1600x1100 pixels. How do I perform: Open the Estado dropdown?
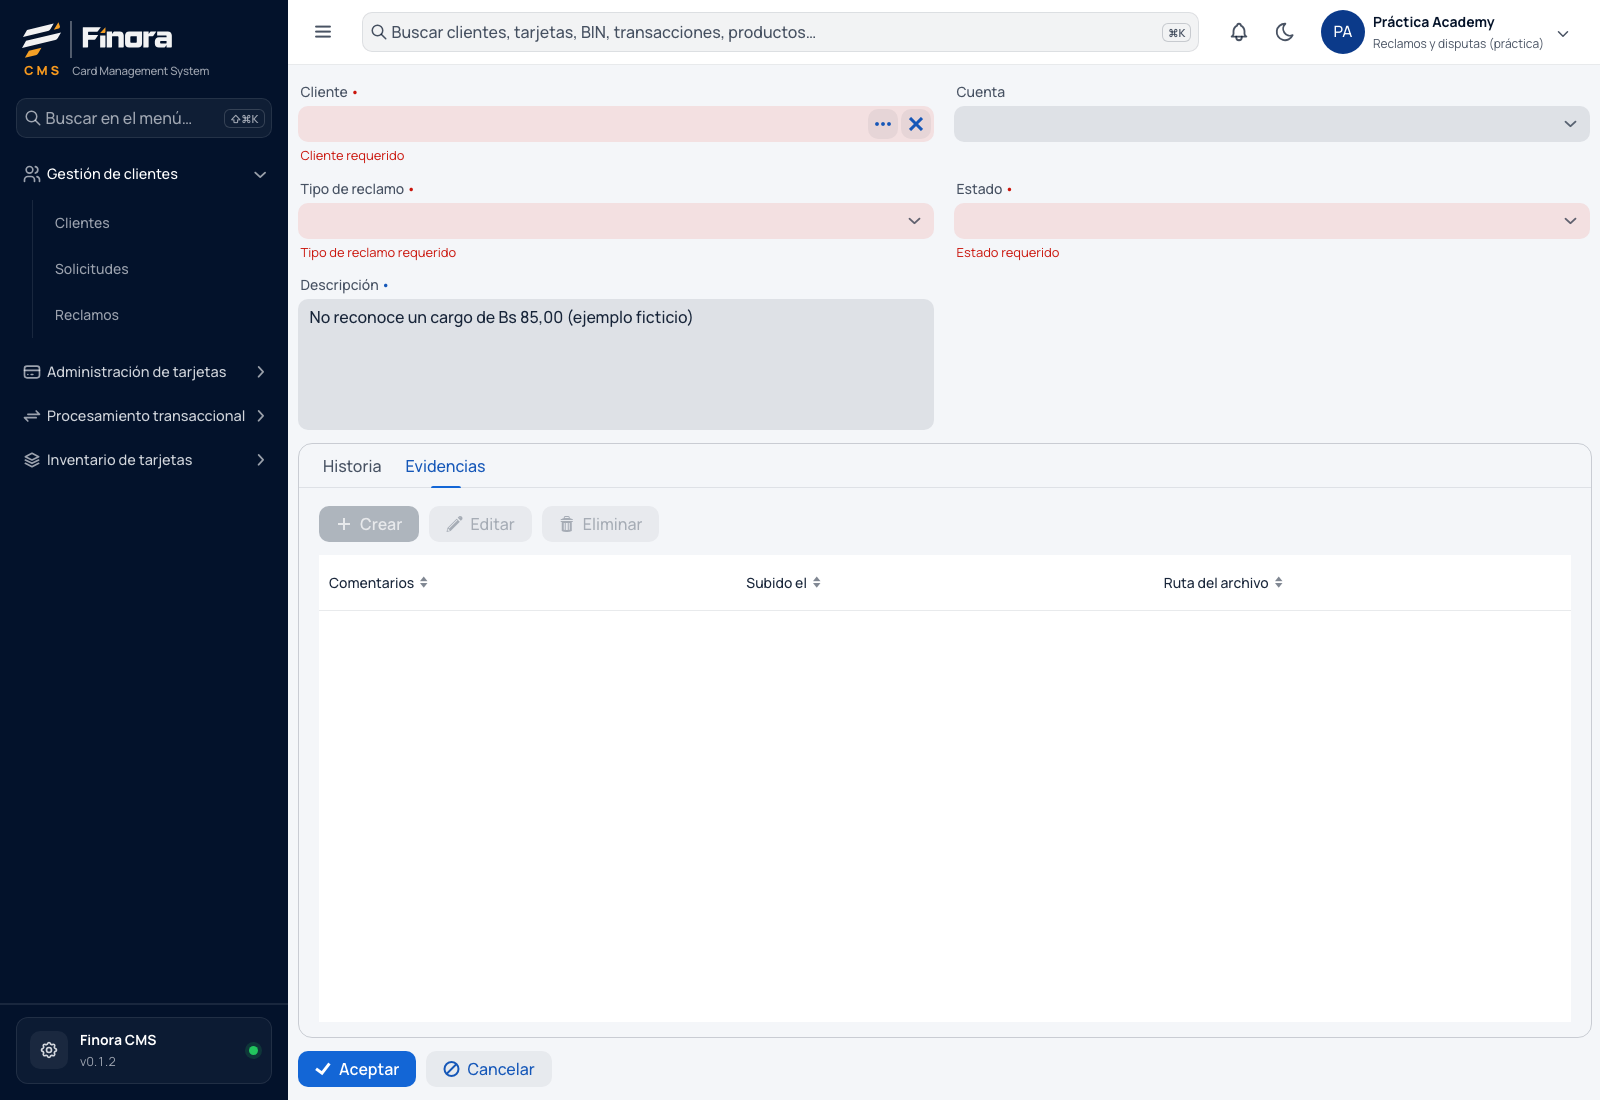pos(1271,221)
